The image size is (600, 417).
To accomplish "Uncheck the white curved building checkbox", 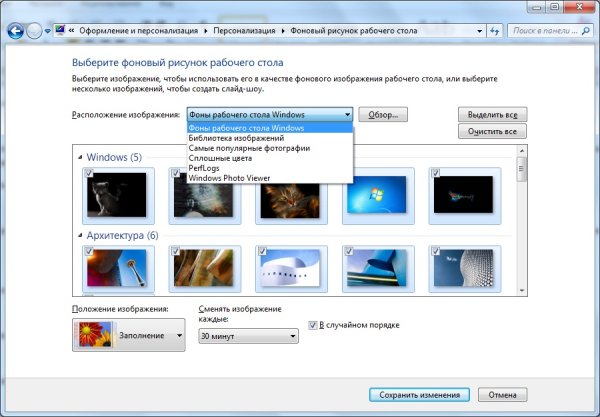I will (x=262, y=251).
